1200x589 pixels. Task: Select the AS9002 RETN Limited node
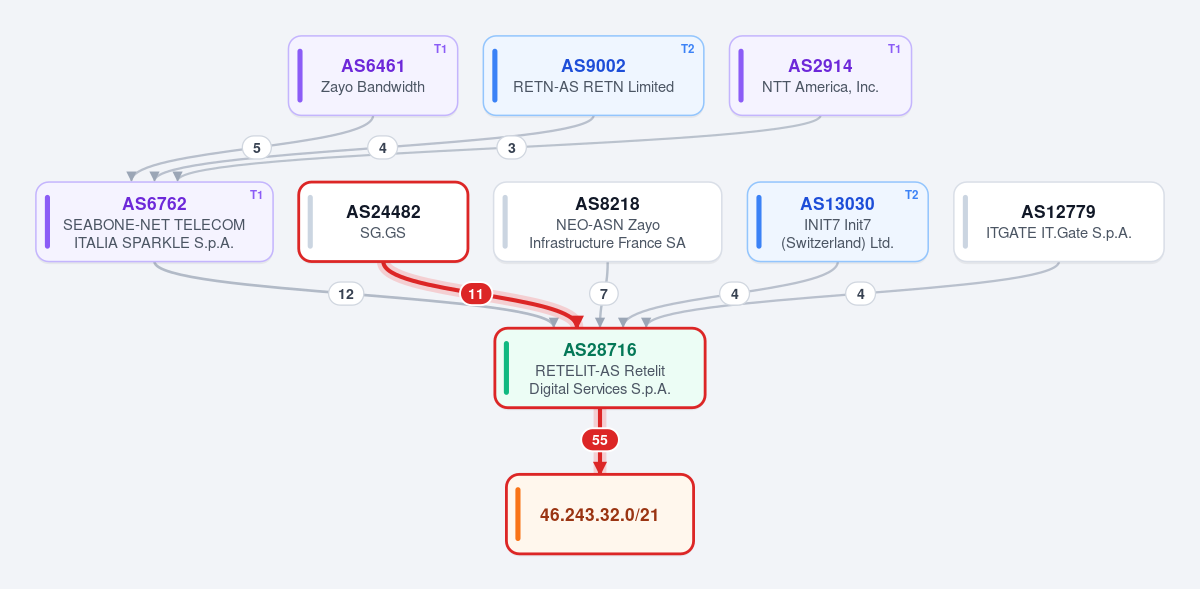593,76
